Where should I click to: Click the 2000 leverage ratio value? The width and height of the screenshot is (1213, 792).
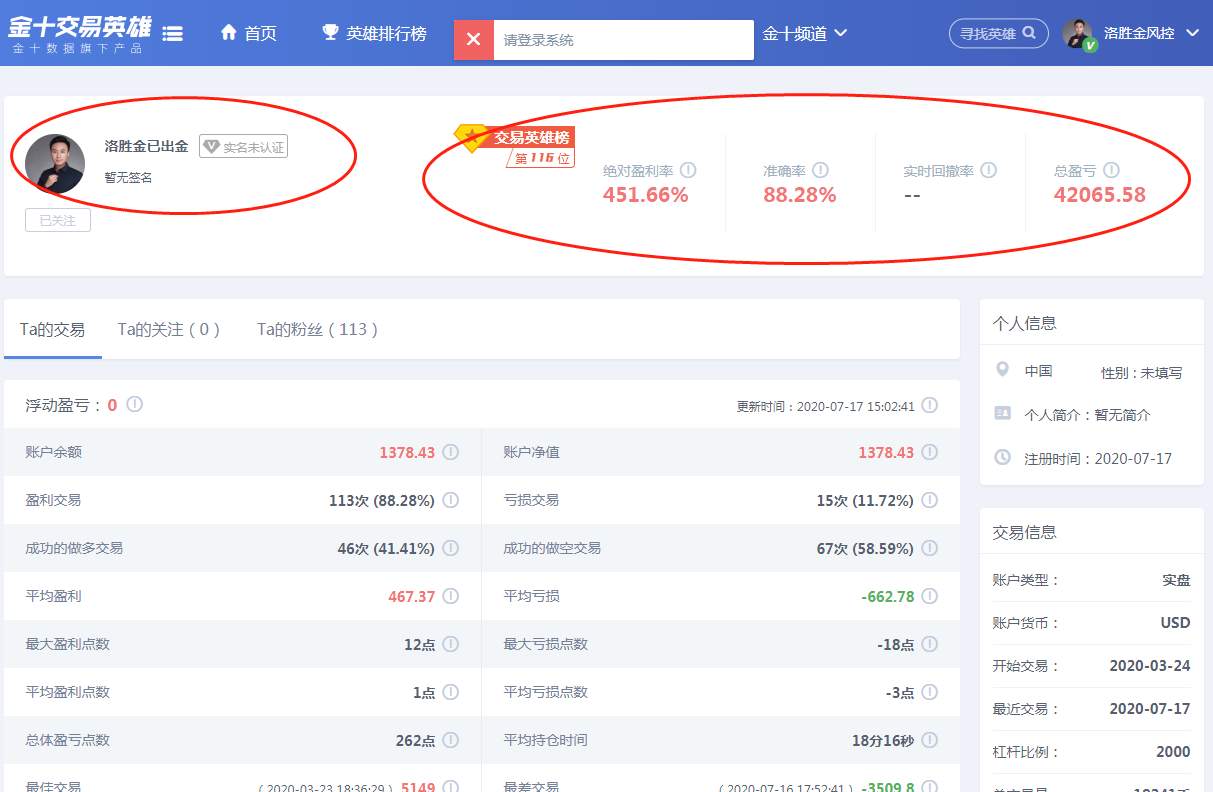tap(1173, 751)
